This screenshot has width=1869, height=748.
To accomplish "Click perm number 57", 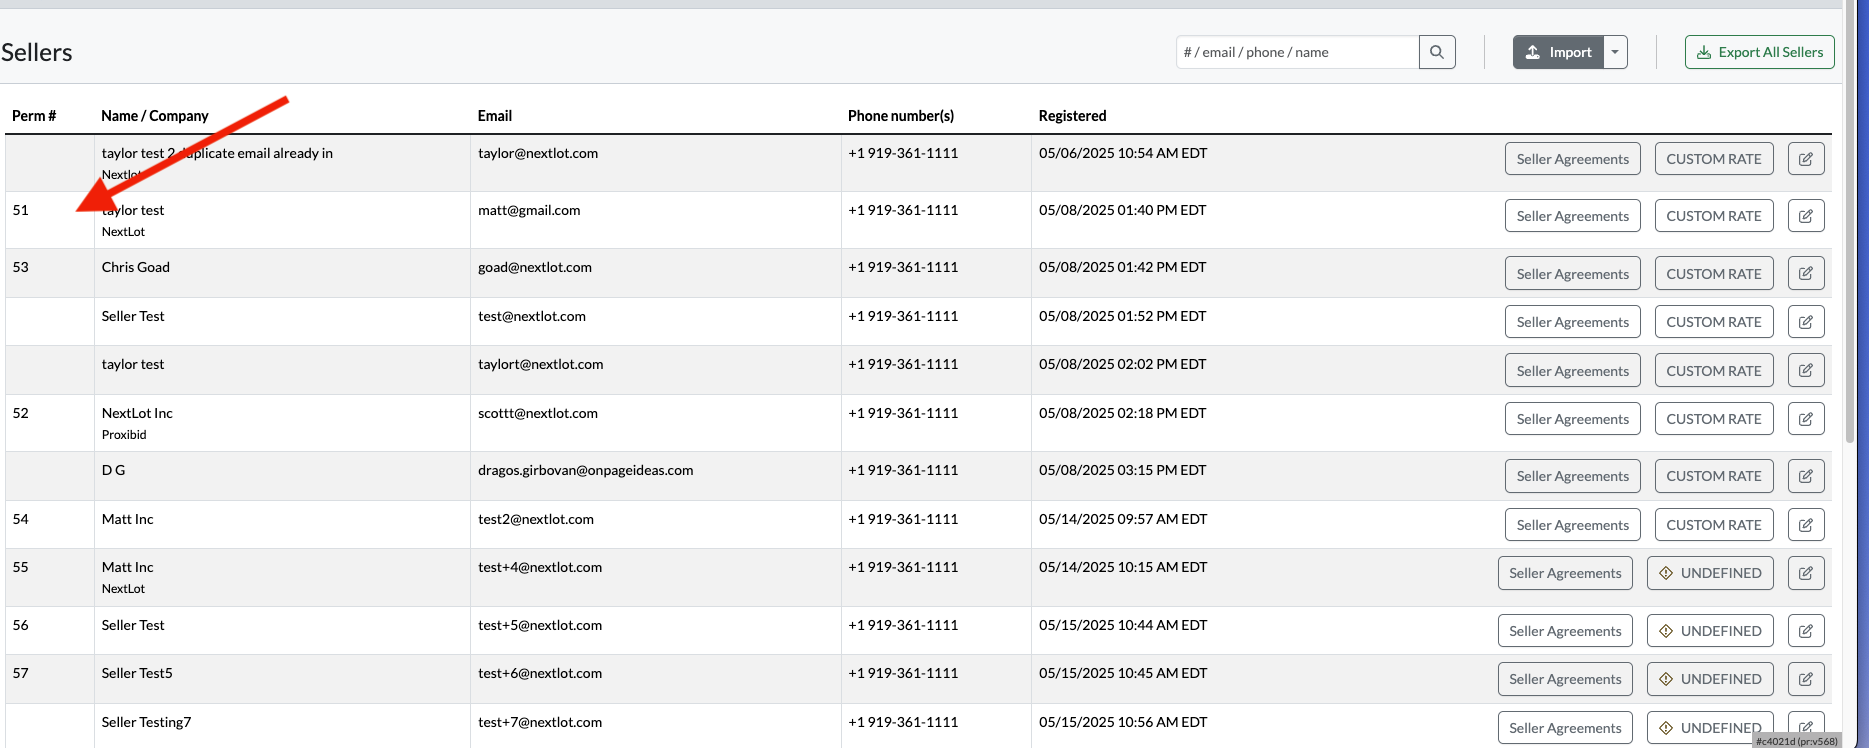I will coord(21,673).
